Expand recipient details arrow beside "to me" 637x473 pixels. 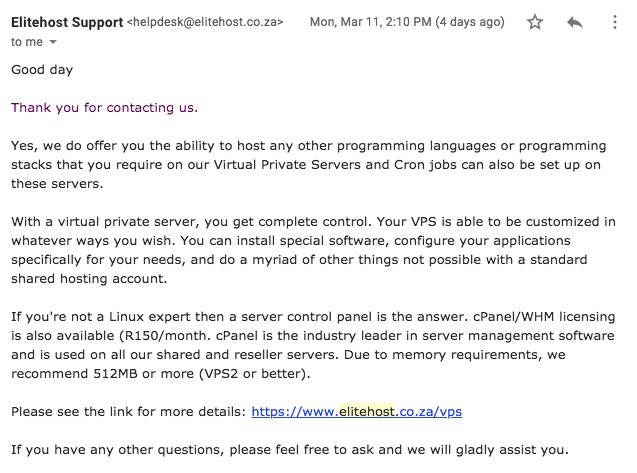coord(53,42)
